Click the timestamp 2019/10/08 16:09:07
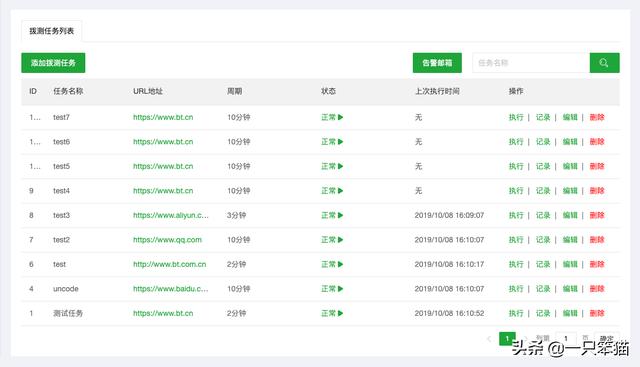 point(449,216)
